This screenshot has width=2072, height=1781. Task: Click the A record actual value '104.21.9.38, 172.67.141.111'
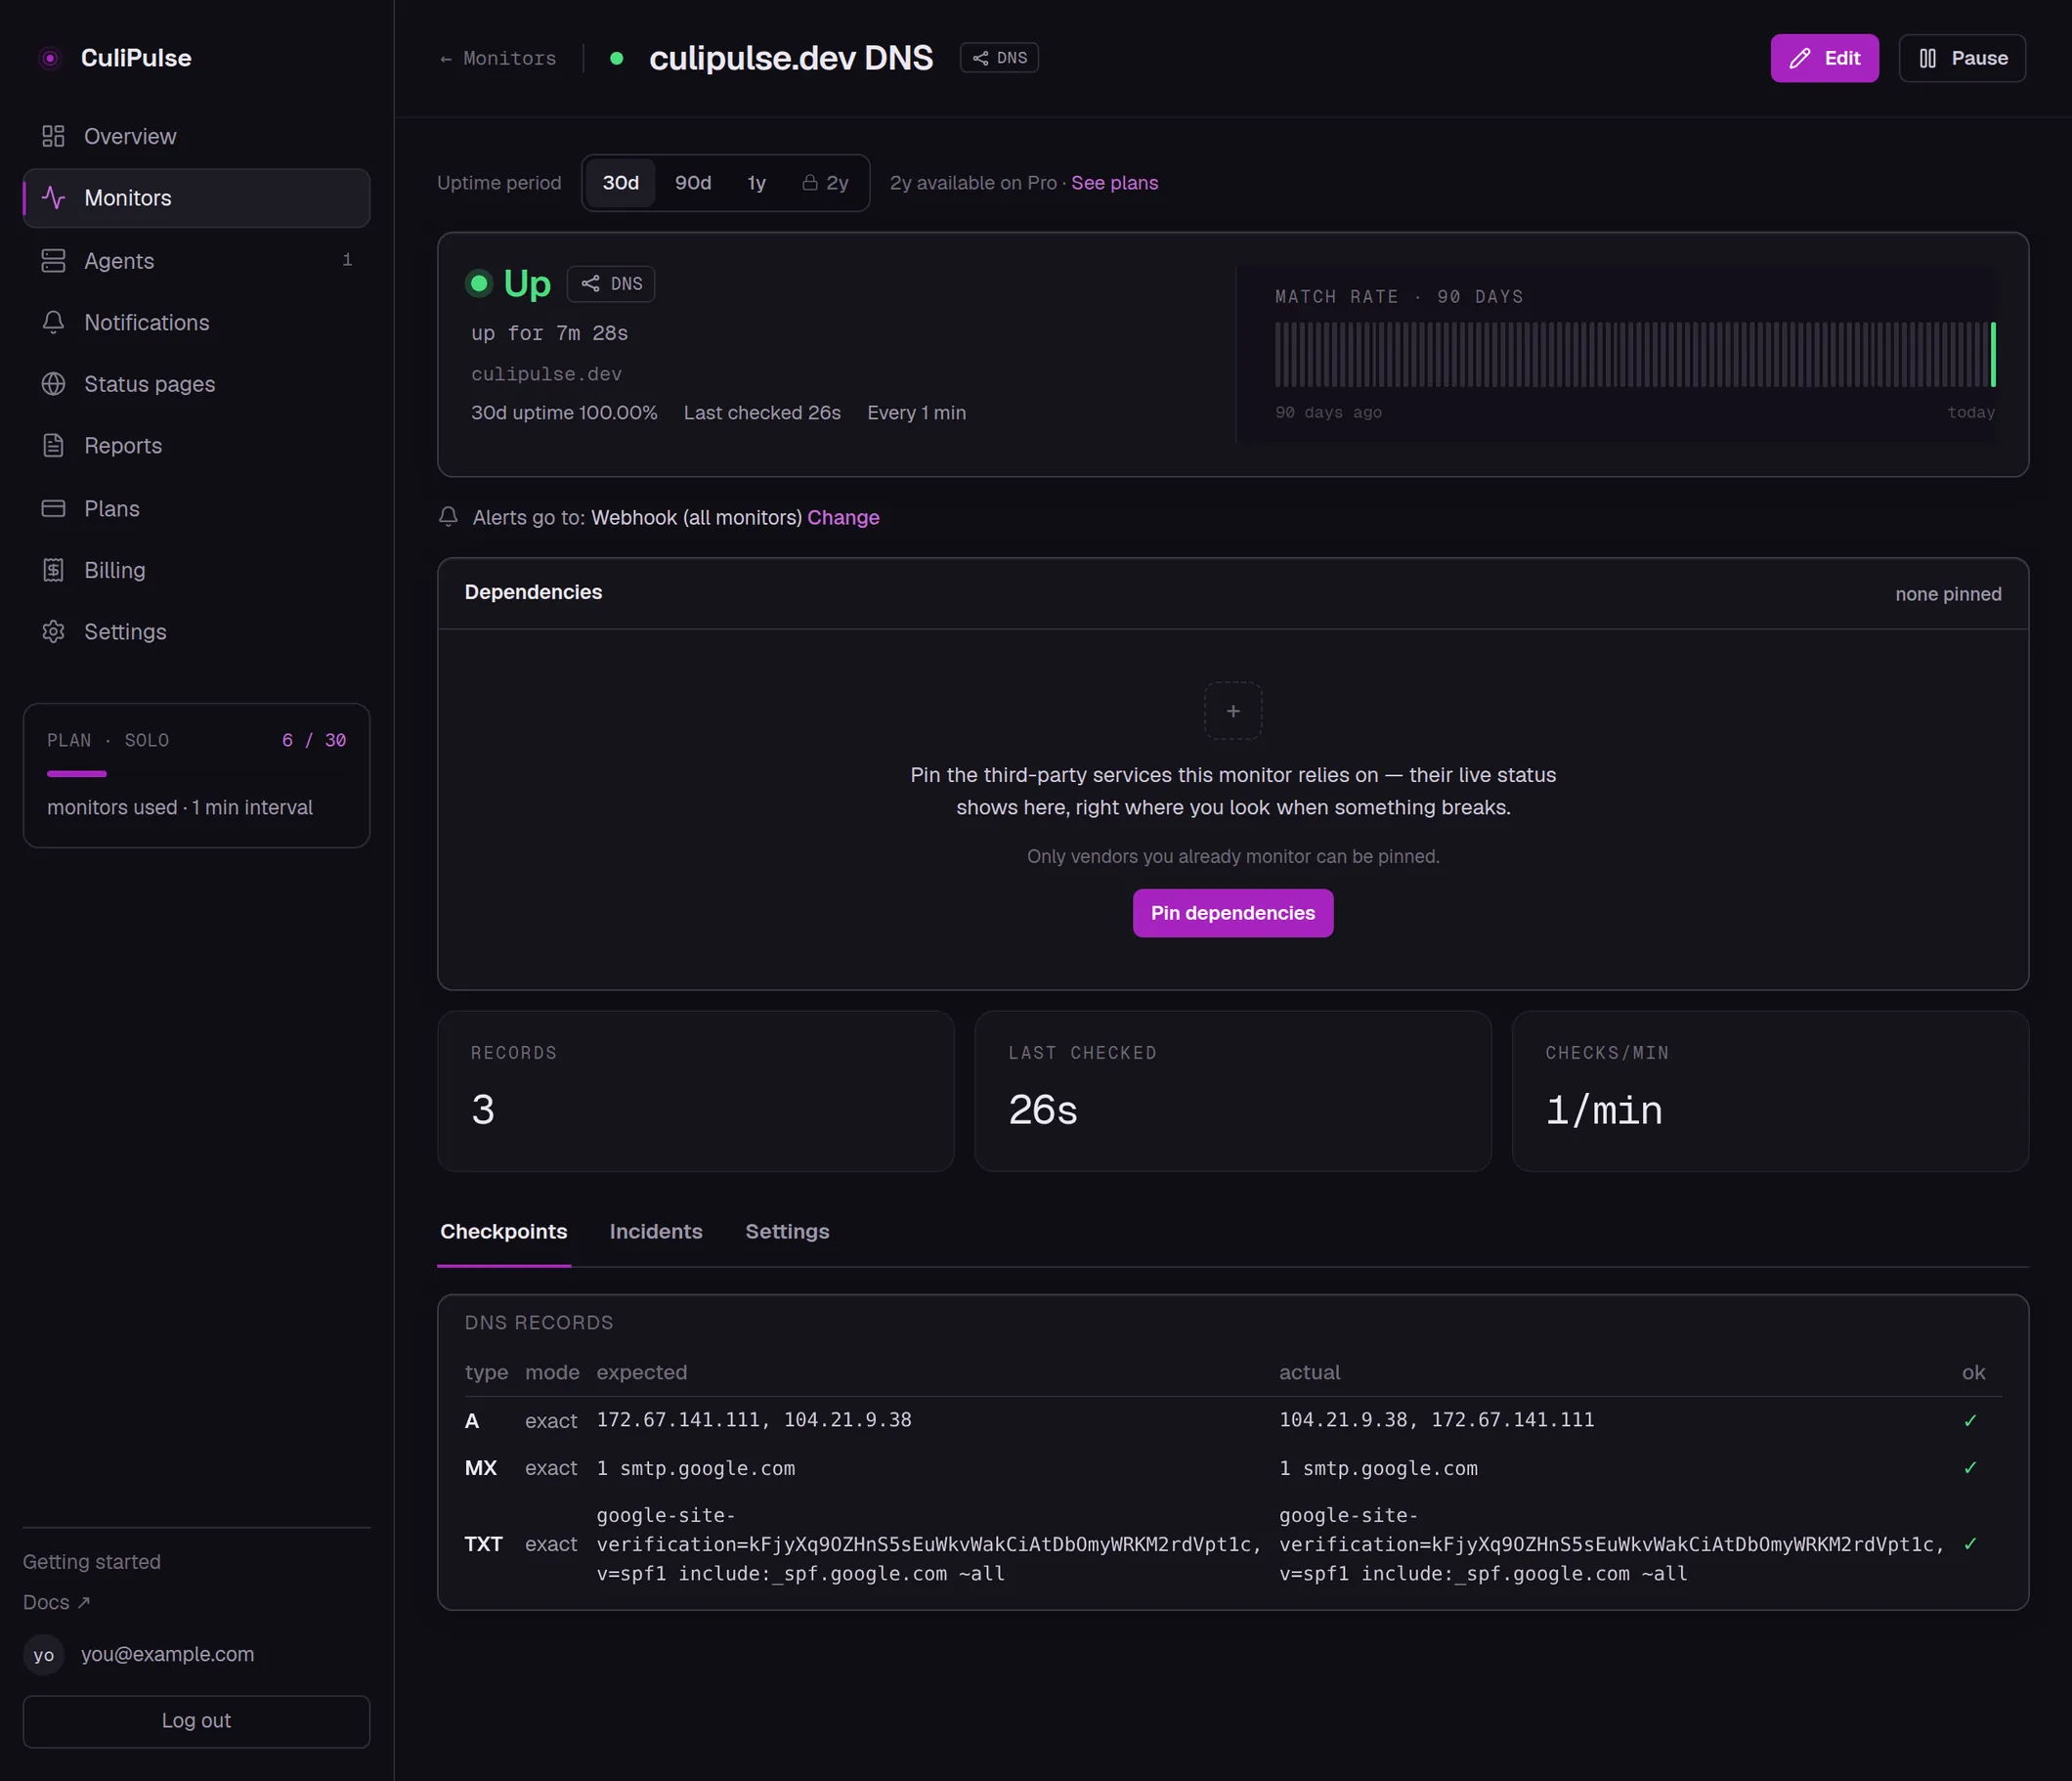tap(1437, 1420)
